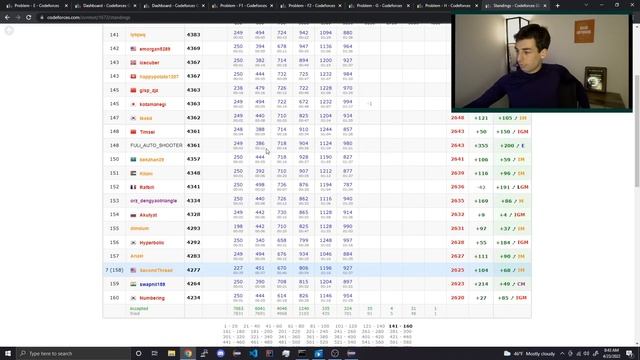640x360 pixels.
Task: Switch to Problem - F2 Codeforces tab
Action: pyautogui.click(x=310, y=6)
